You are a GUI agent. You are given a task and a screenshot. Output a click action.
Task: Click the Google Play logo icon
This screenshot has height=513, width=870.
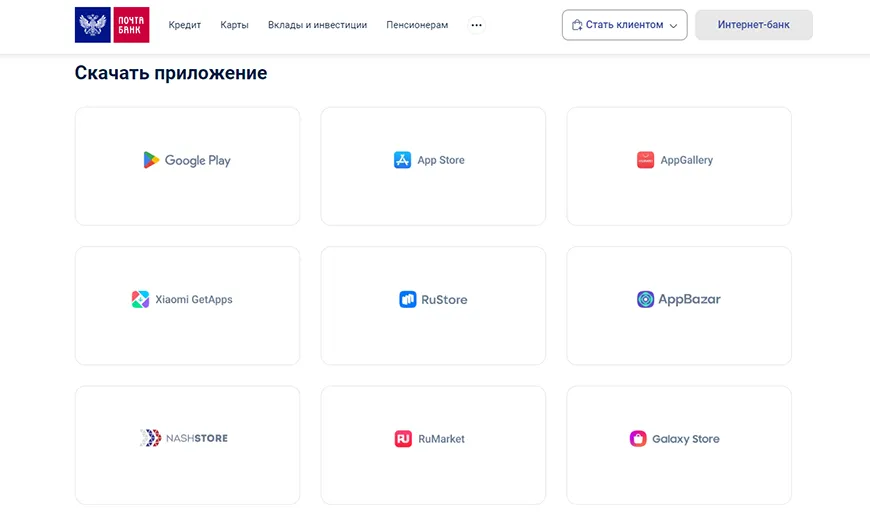[x=151, y=160]
